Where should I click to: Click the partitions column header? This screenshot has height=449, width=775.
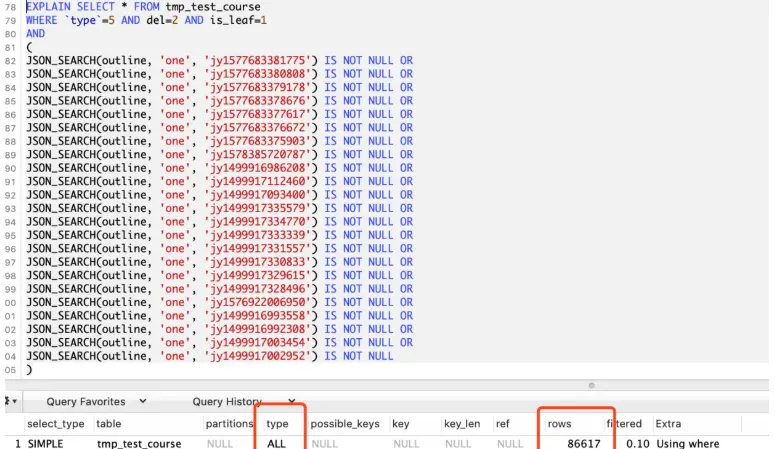coord(229,424)
